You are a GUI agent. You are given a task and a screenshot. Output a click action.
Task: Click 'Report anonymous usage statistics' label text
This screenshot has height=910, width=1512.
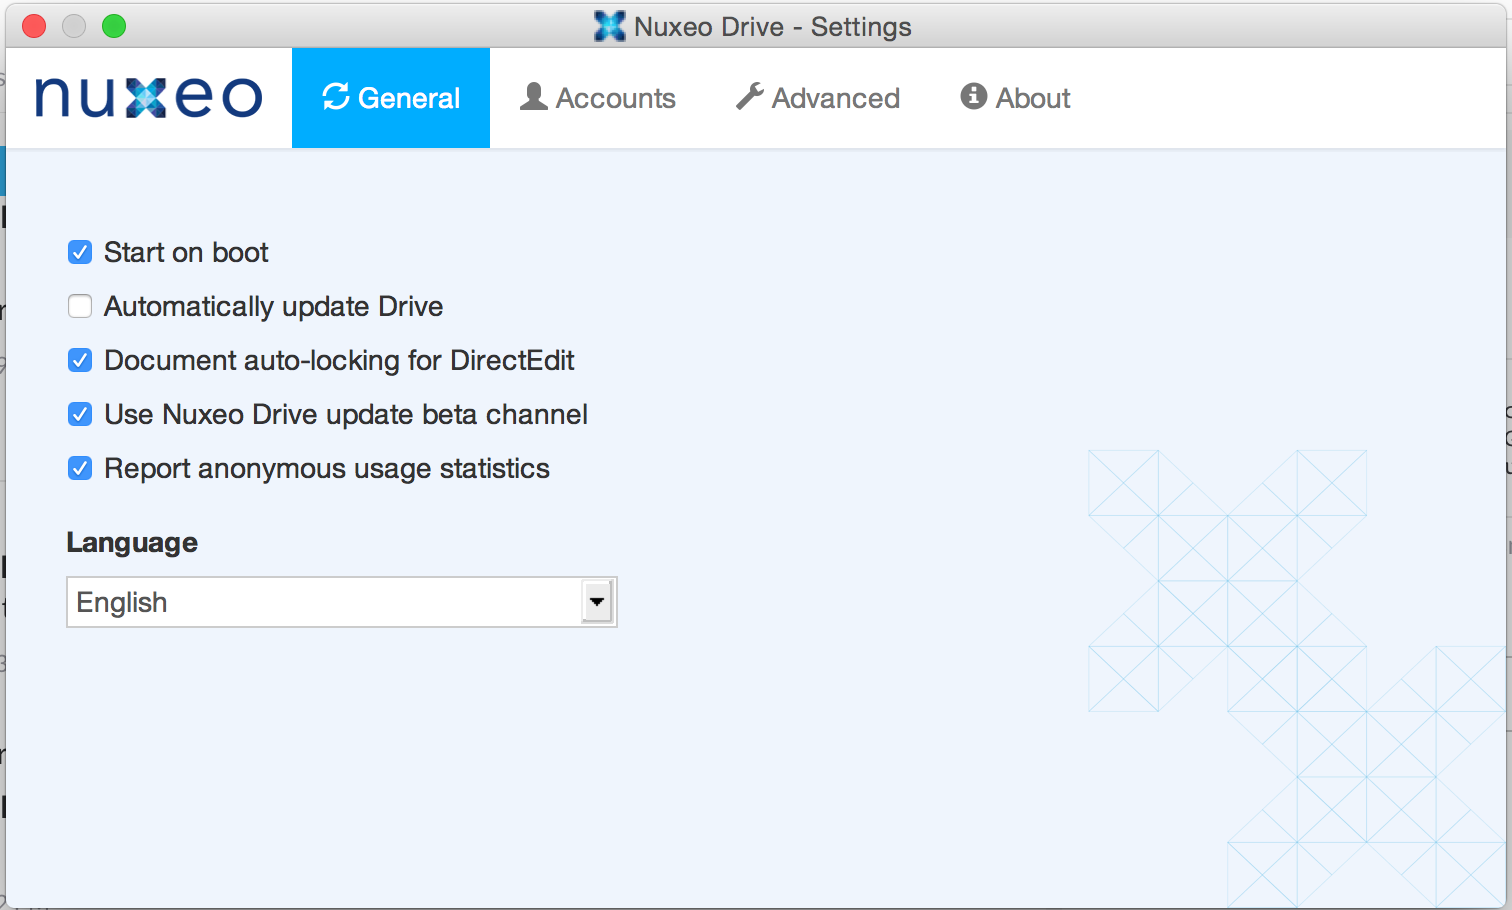327,468
